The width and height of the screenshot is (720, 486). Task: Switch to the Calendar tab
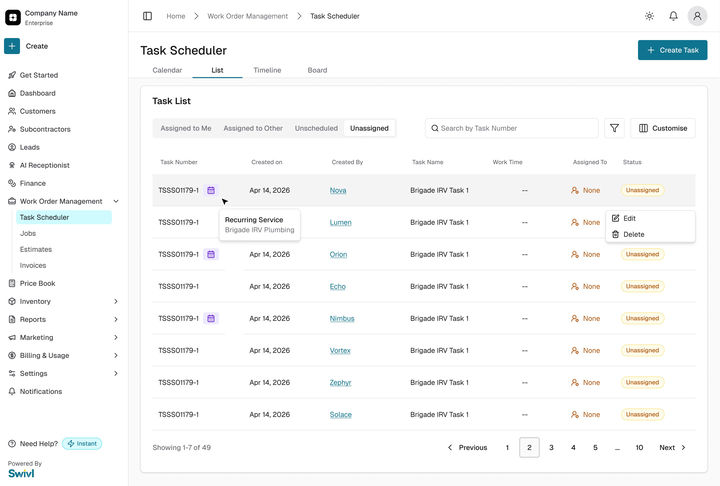[x=167, y=70]
